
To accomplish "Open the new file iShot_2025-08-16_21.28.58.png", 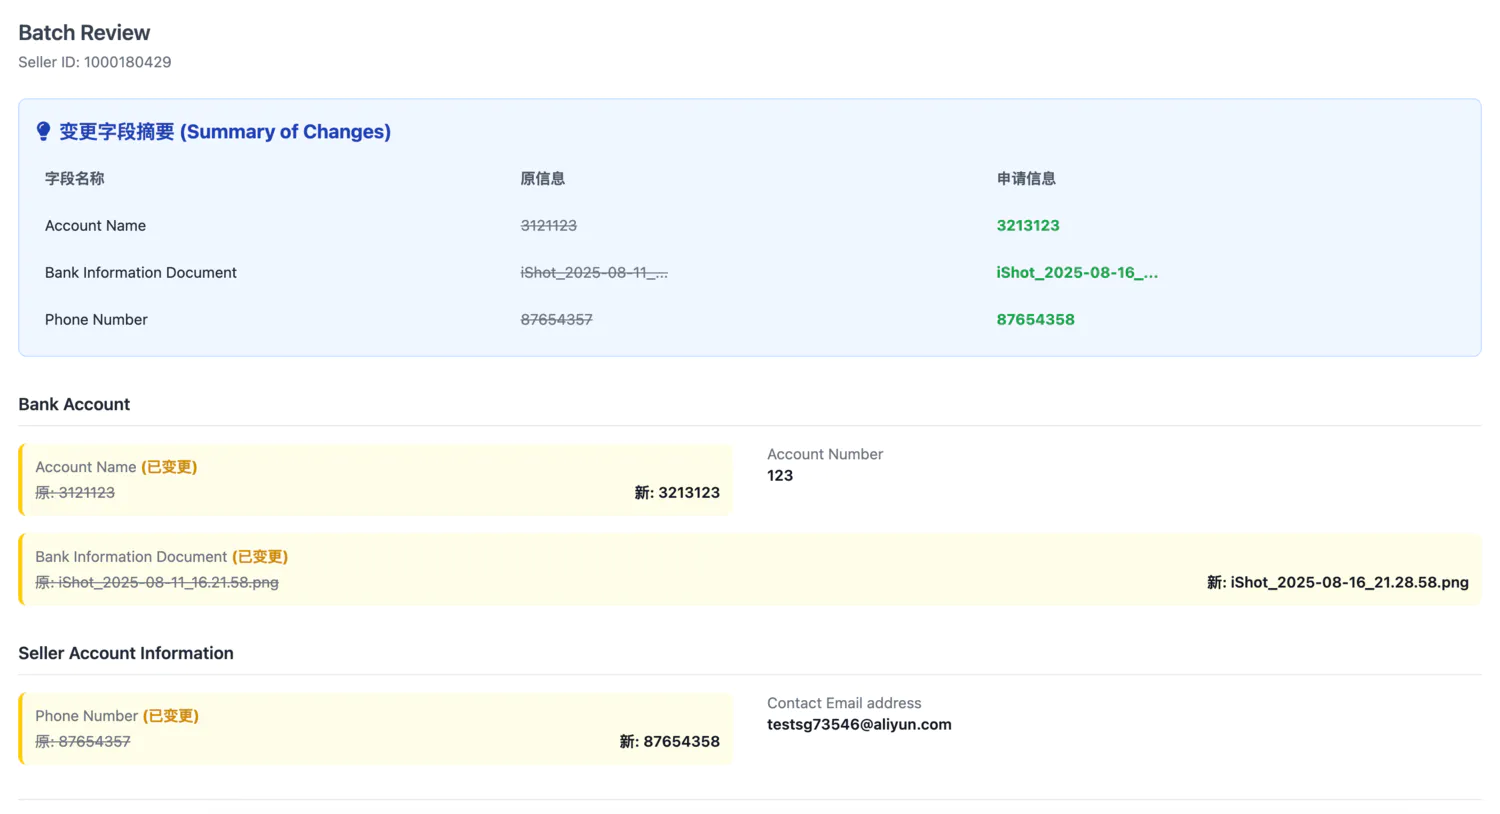I will coord(1348,582).
